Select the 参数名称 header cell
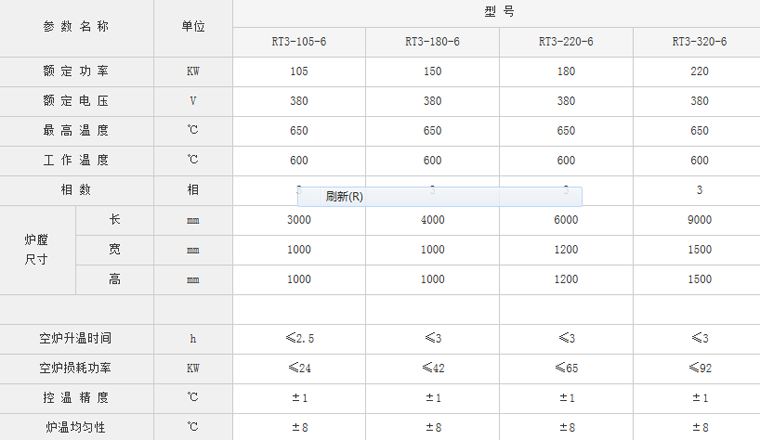The image size is (760, 440). click(76, 28)
